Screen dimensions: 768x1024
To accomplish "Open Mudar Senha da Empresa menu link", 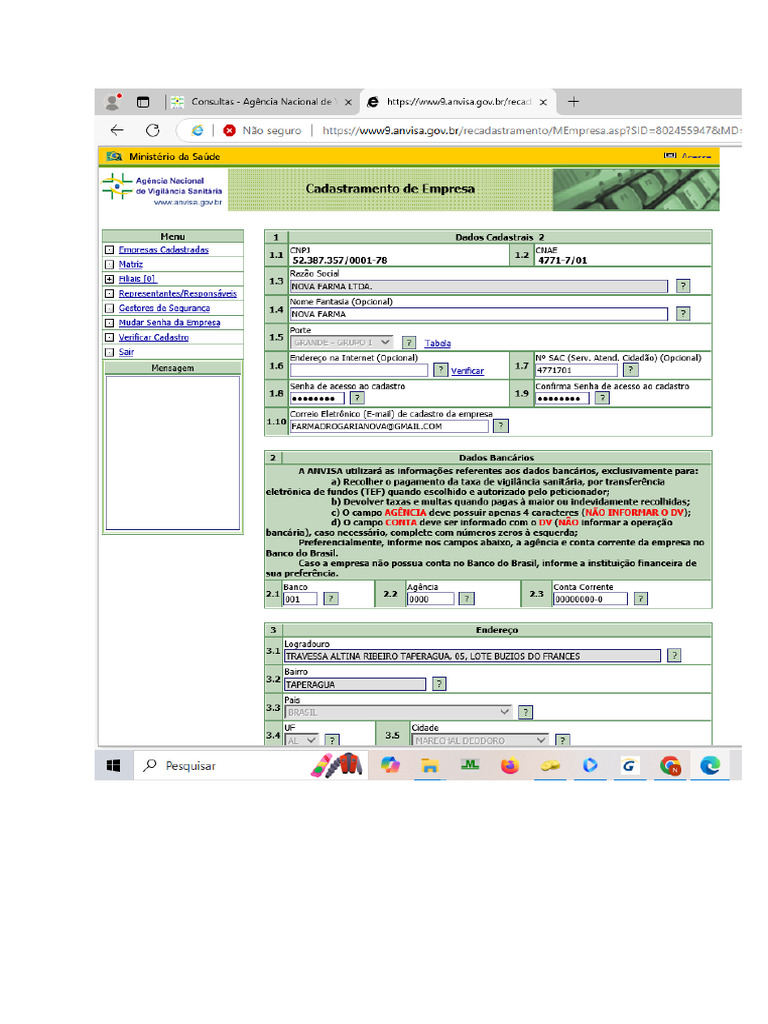I will point(169,323).
